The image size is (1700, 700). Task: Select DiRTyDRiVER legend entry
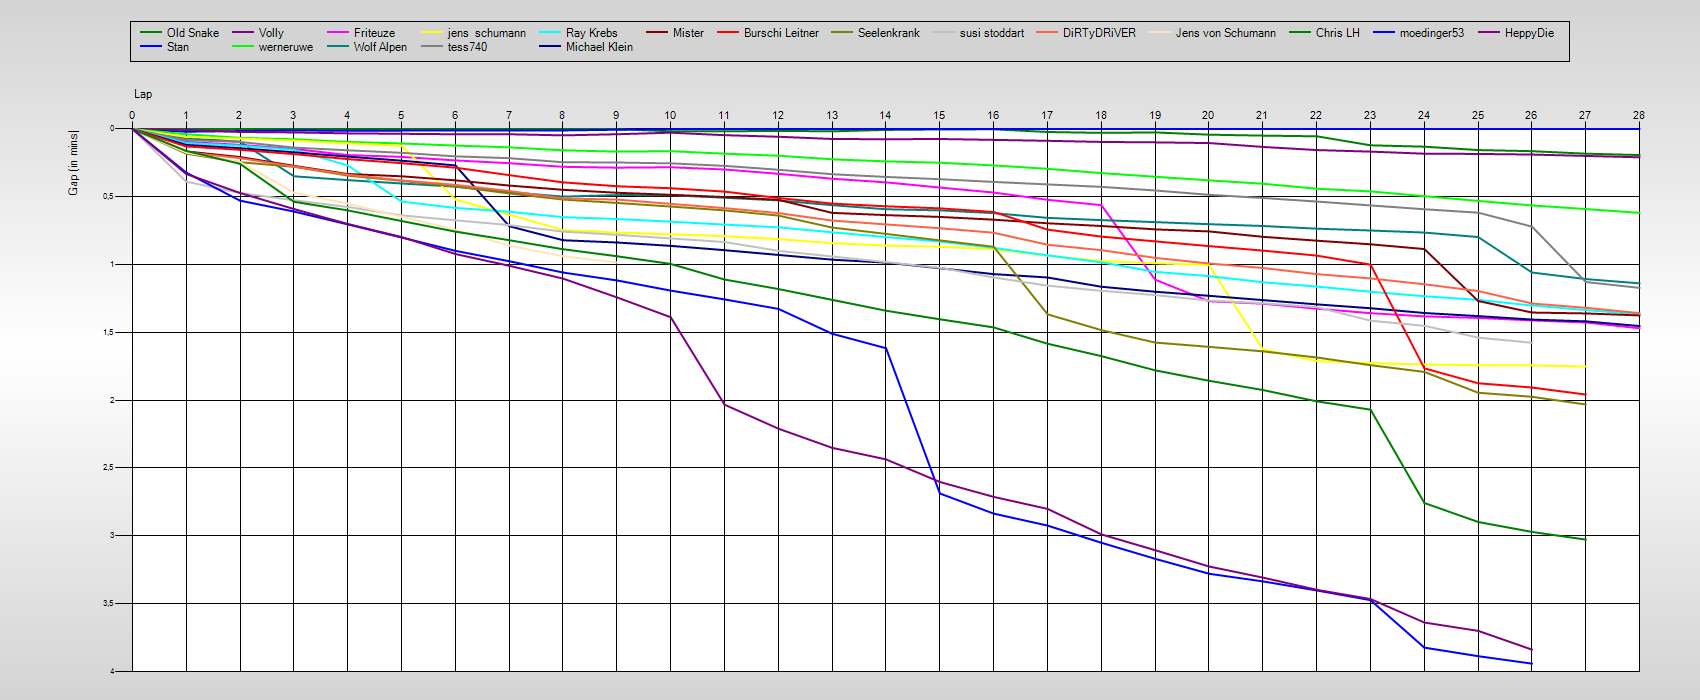(x=1099, y=33)
